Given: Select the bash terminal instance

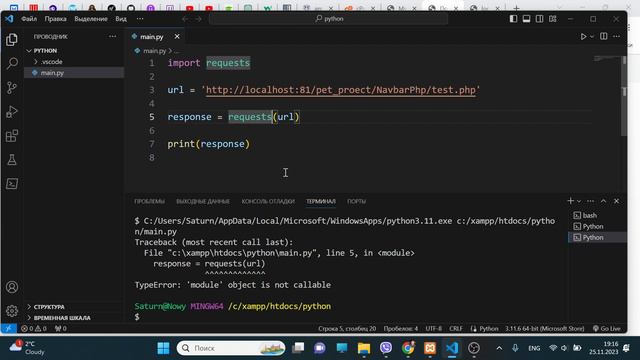Looking at the screenshot, I should coord(597,215).
